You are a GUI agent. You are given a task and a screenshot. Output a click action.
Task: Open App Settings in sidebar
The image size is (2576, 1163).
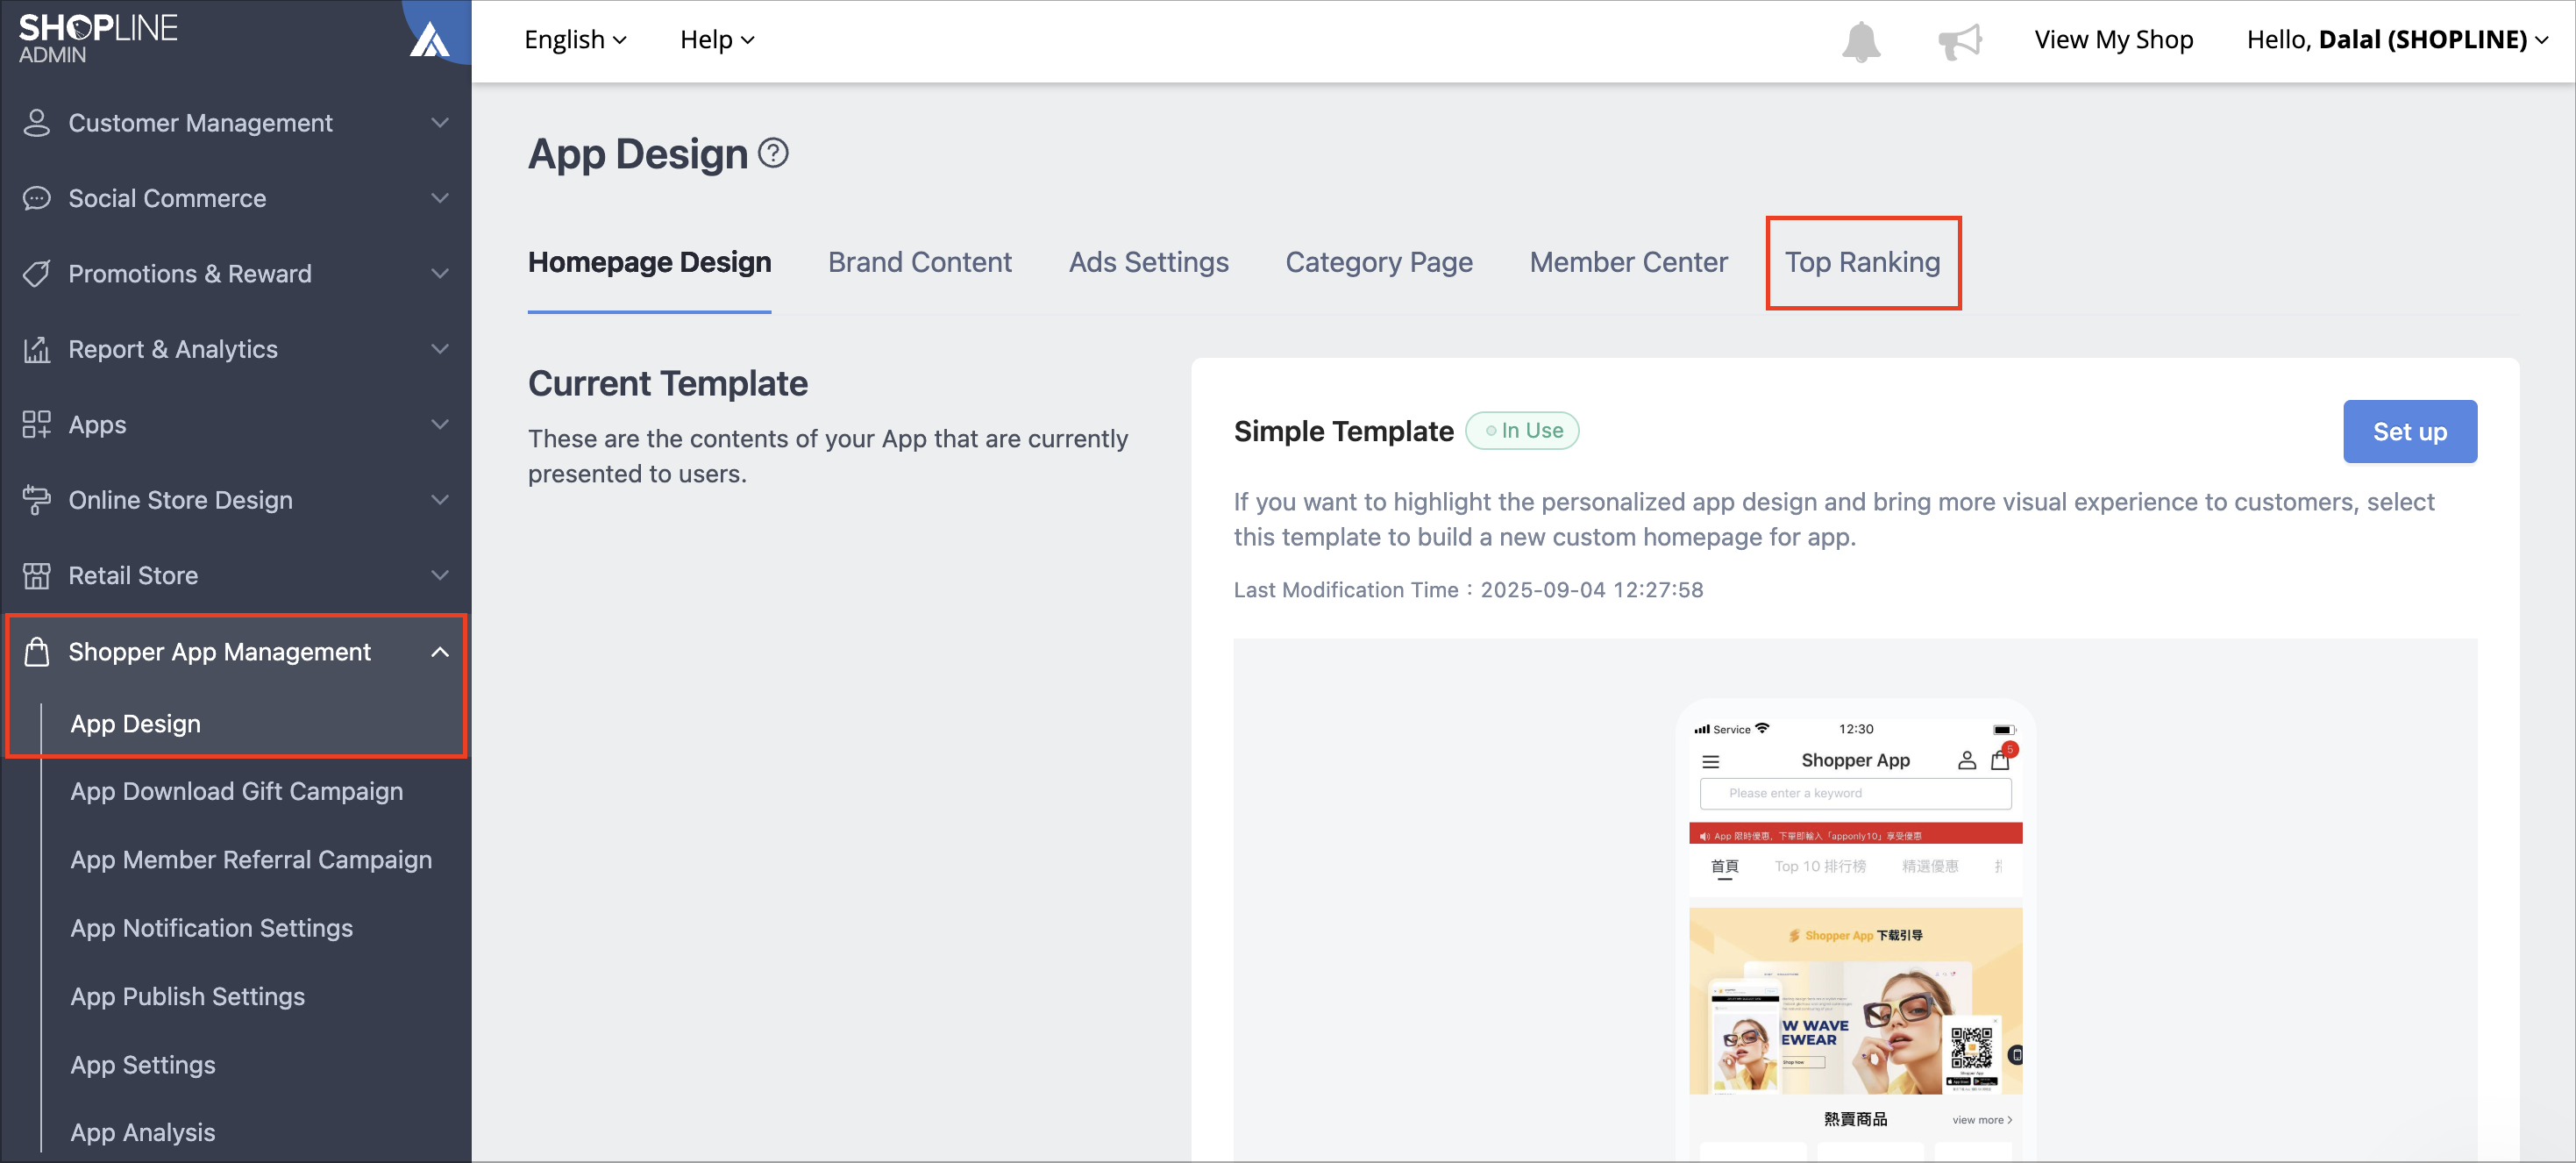[x=142, y=1064]
